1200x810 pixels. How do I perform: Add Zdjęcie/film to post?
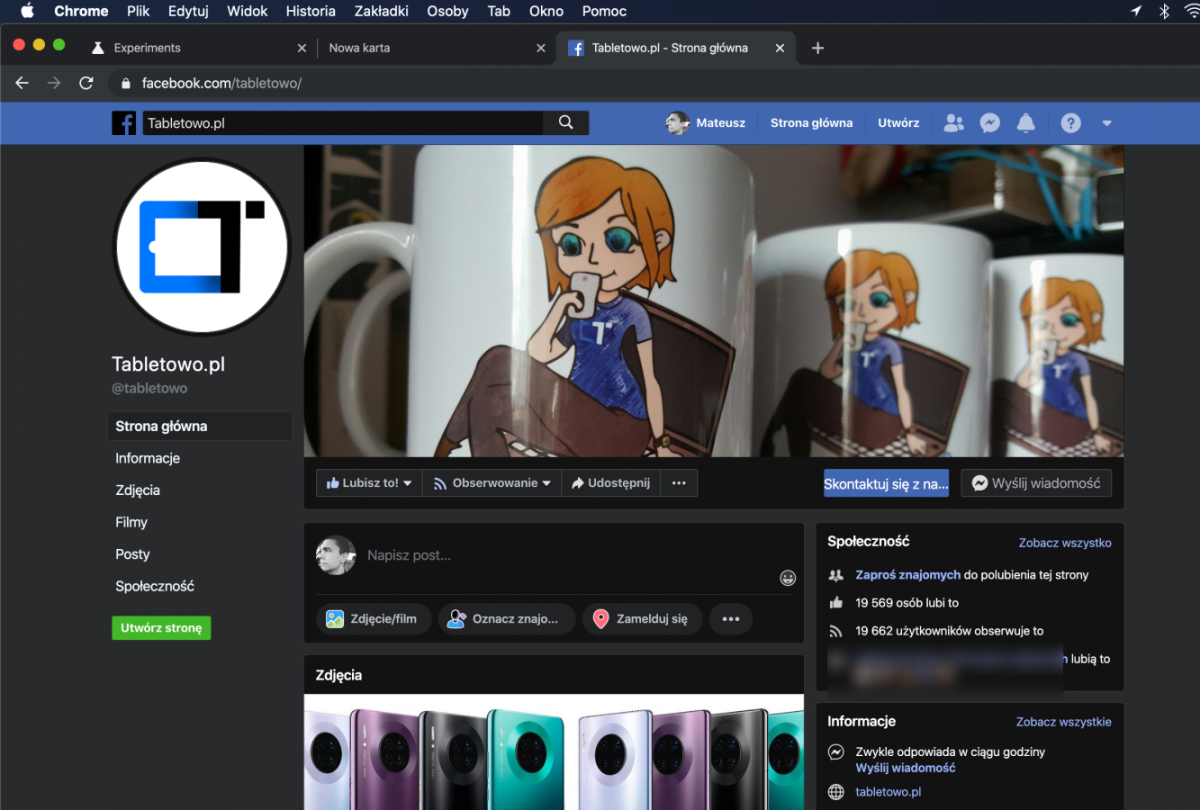(x=374, y=619)
